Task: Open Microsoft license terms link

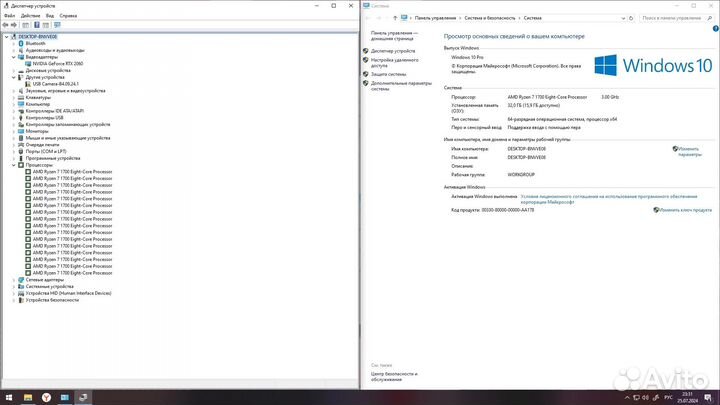Action: pyautogui.click(x=608, y=199)
